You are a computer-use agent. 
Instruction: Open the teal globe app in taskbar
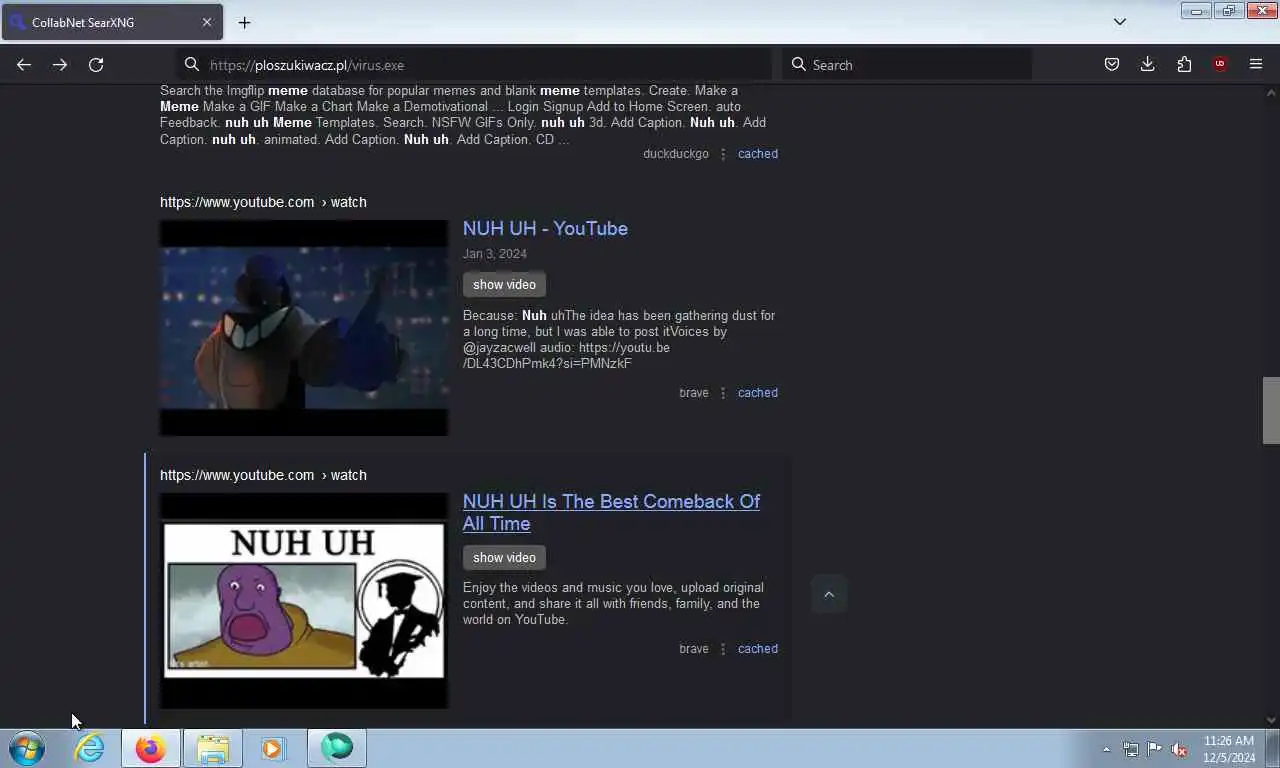point(337,748)
